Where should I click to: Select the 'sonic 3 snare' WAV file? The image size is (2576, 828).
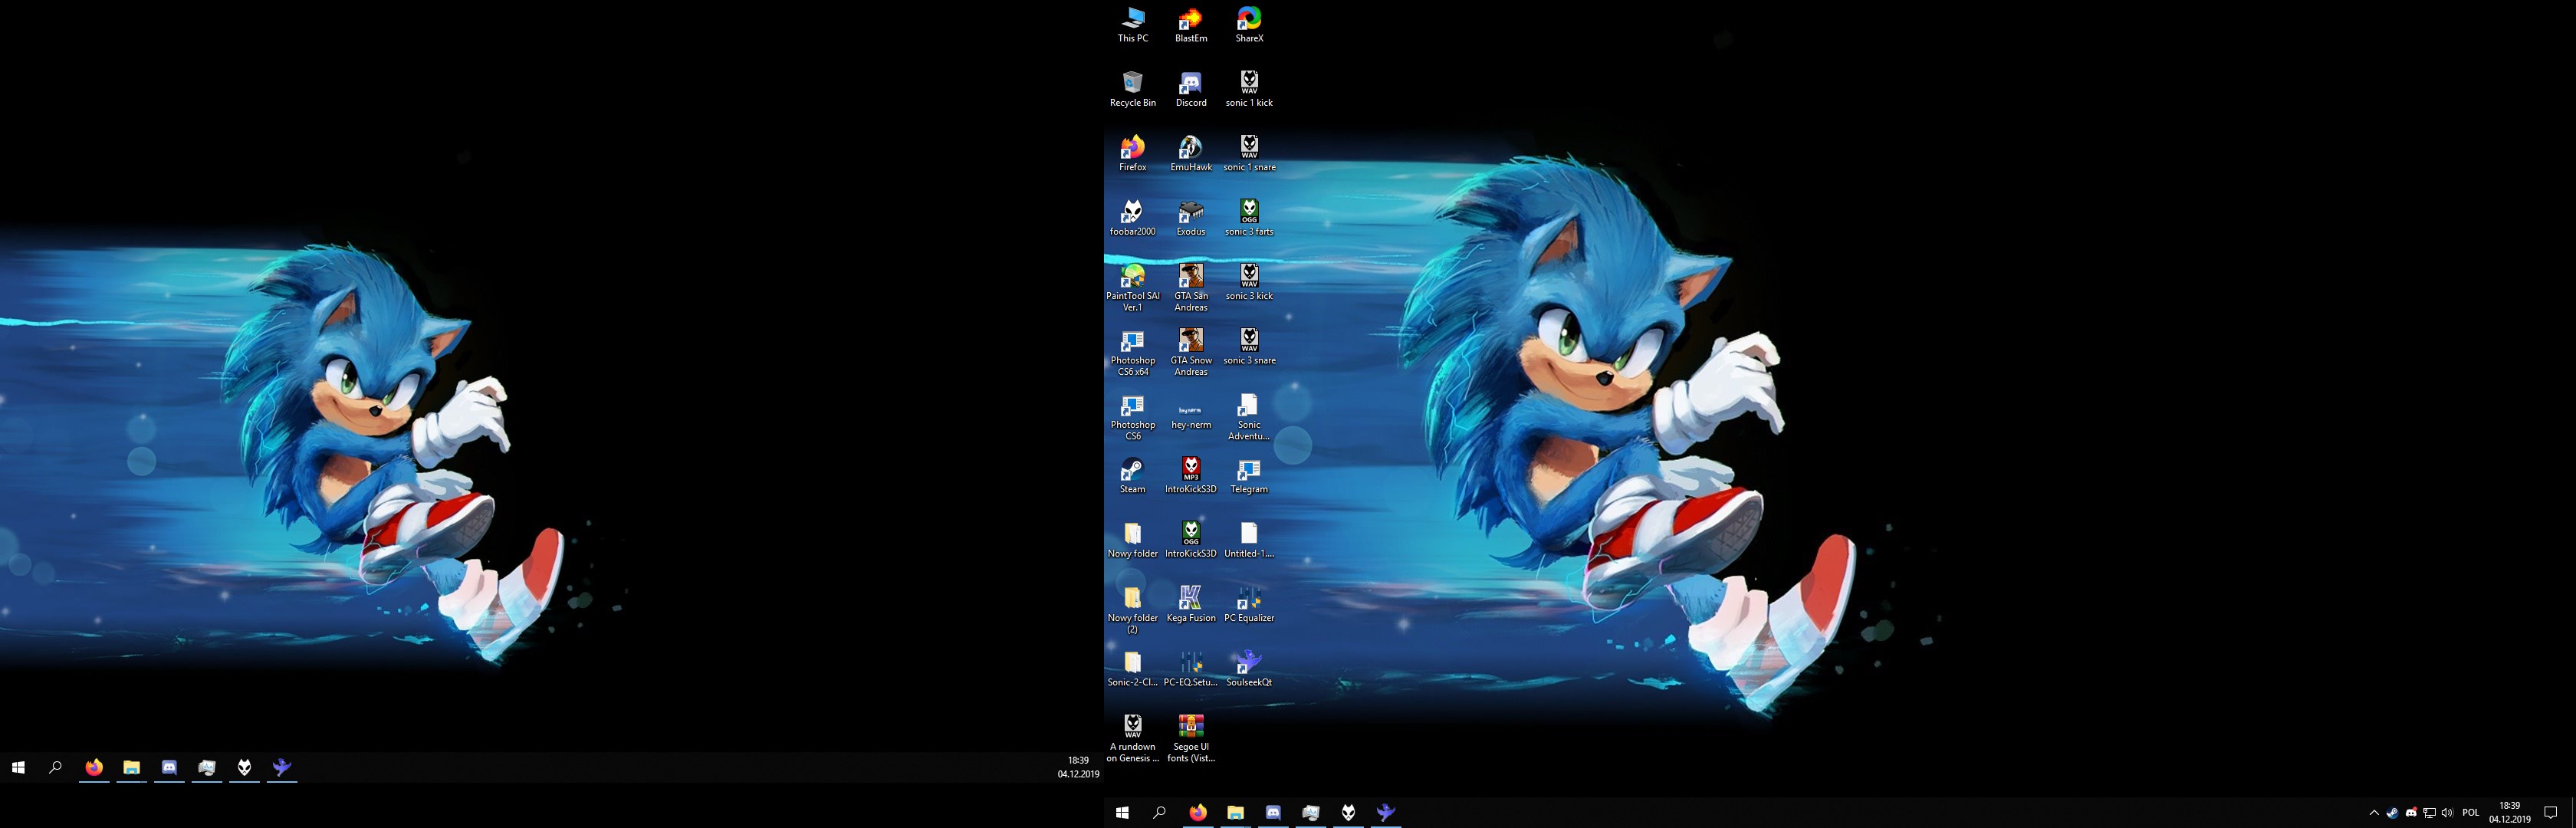click(x=1249, y=347)
